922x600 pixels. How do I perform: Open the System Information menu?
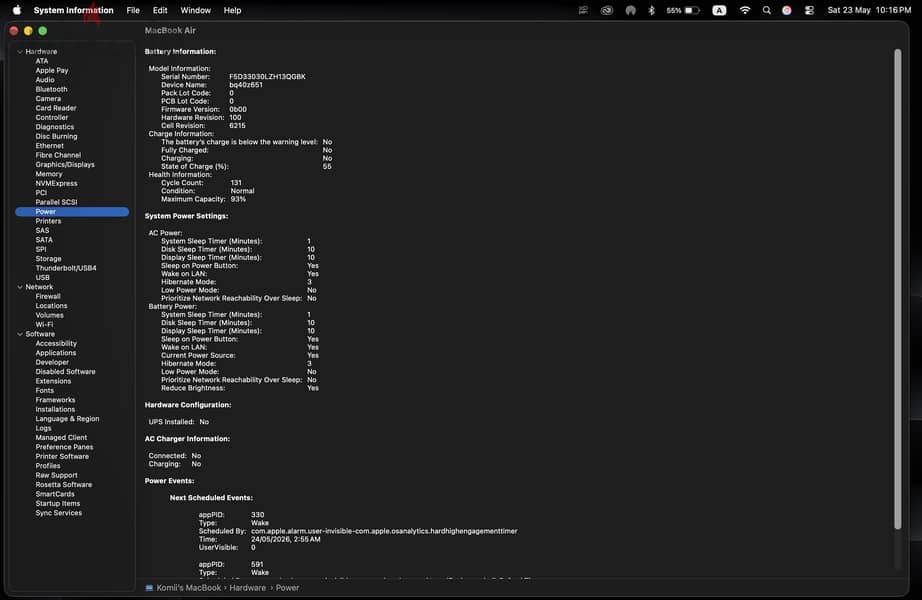pos(74,10)
